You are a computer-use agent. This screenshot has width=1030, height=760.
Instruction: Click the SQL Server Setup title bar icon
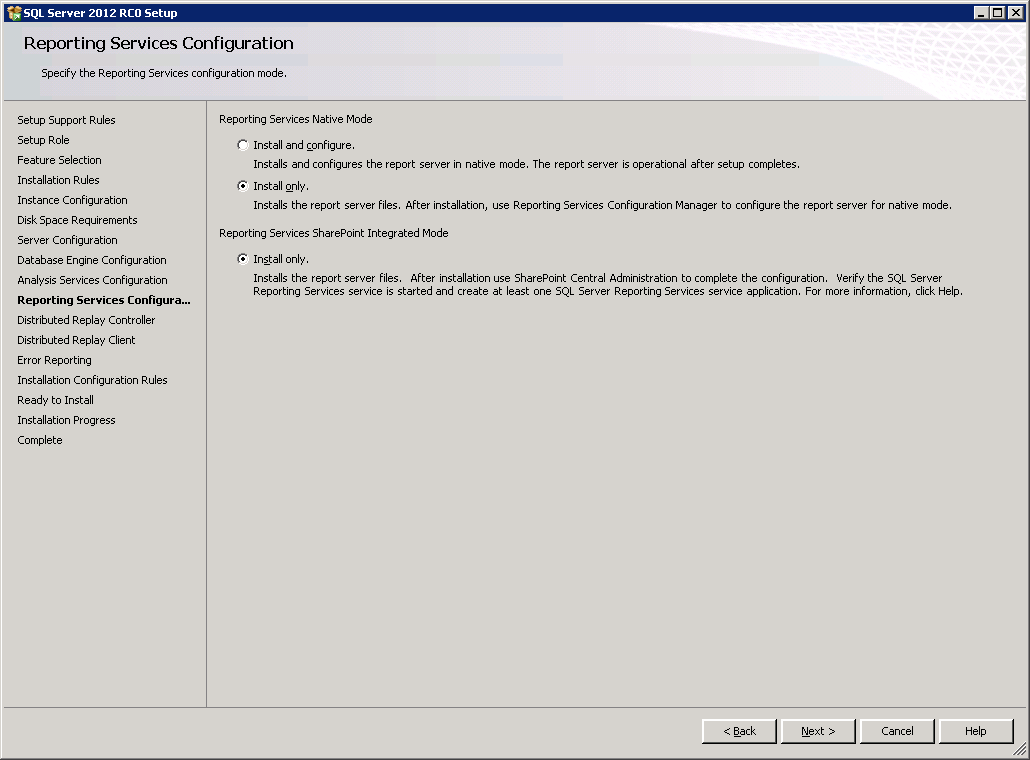click(x=13, y=13)
